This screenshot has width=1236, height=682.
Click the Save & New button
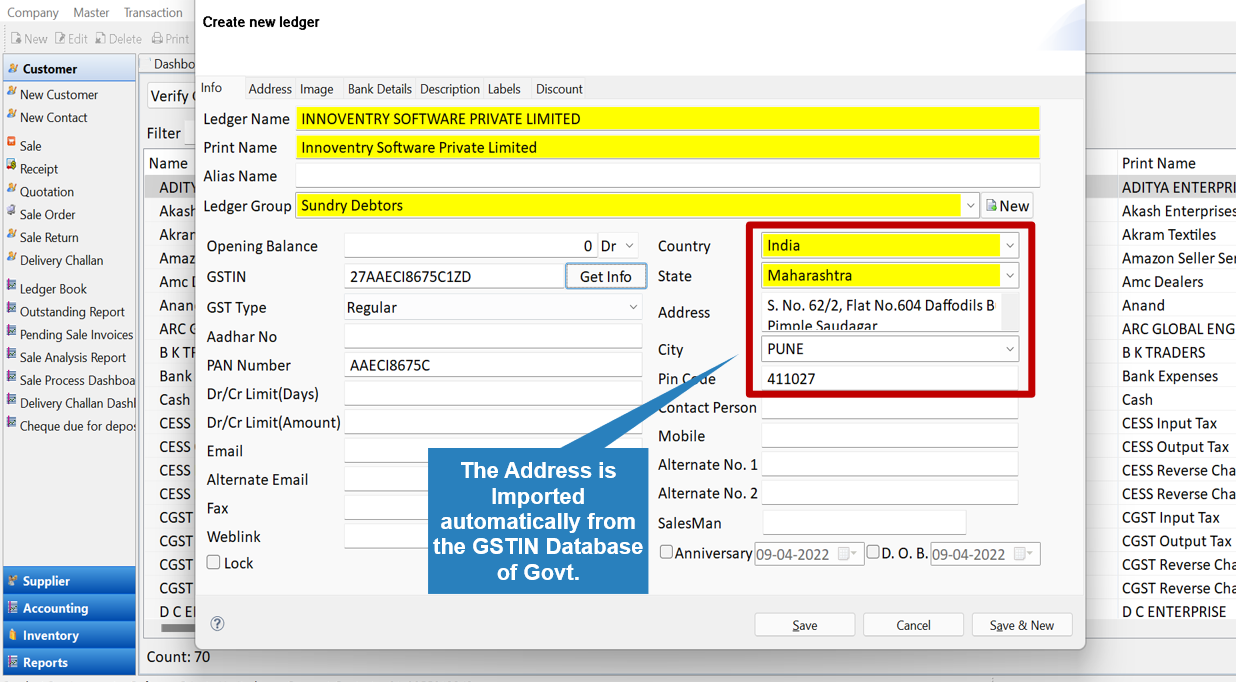tap(1022, 625)
